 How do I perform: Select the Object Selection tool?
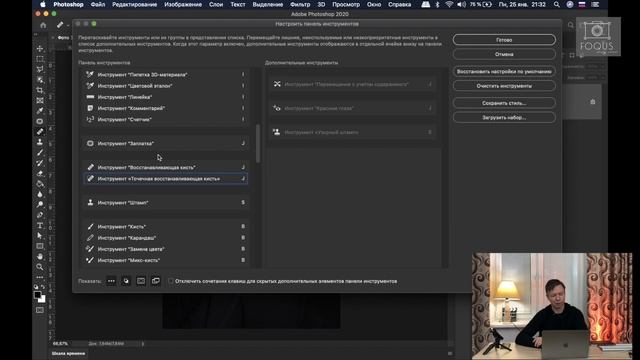click(40, 80)
